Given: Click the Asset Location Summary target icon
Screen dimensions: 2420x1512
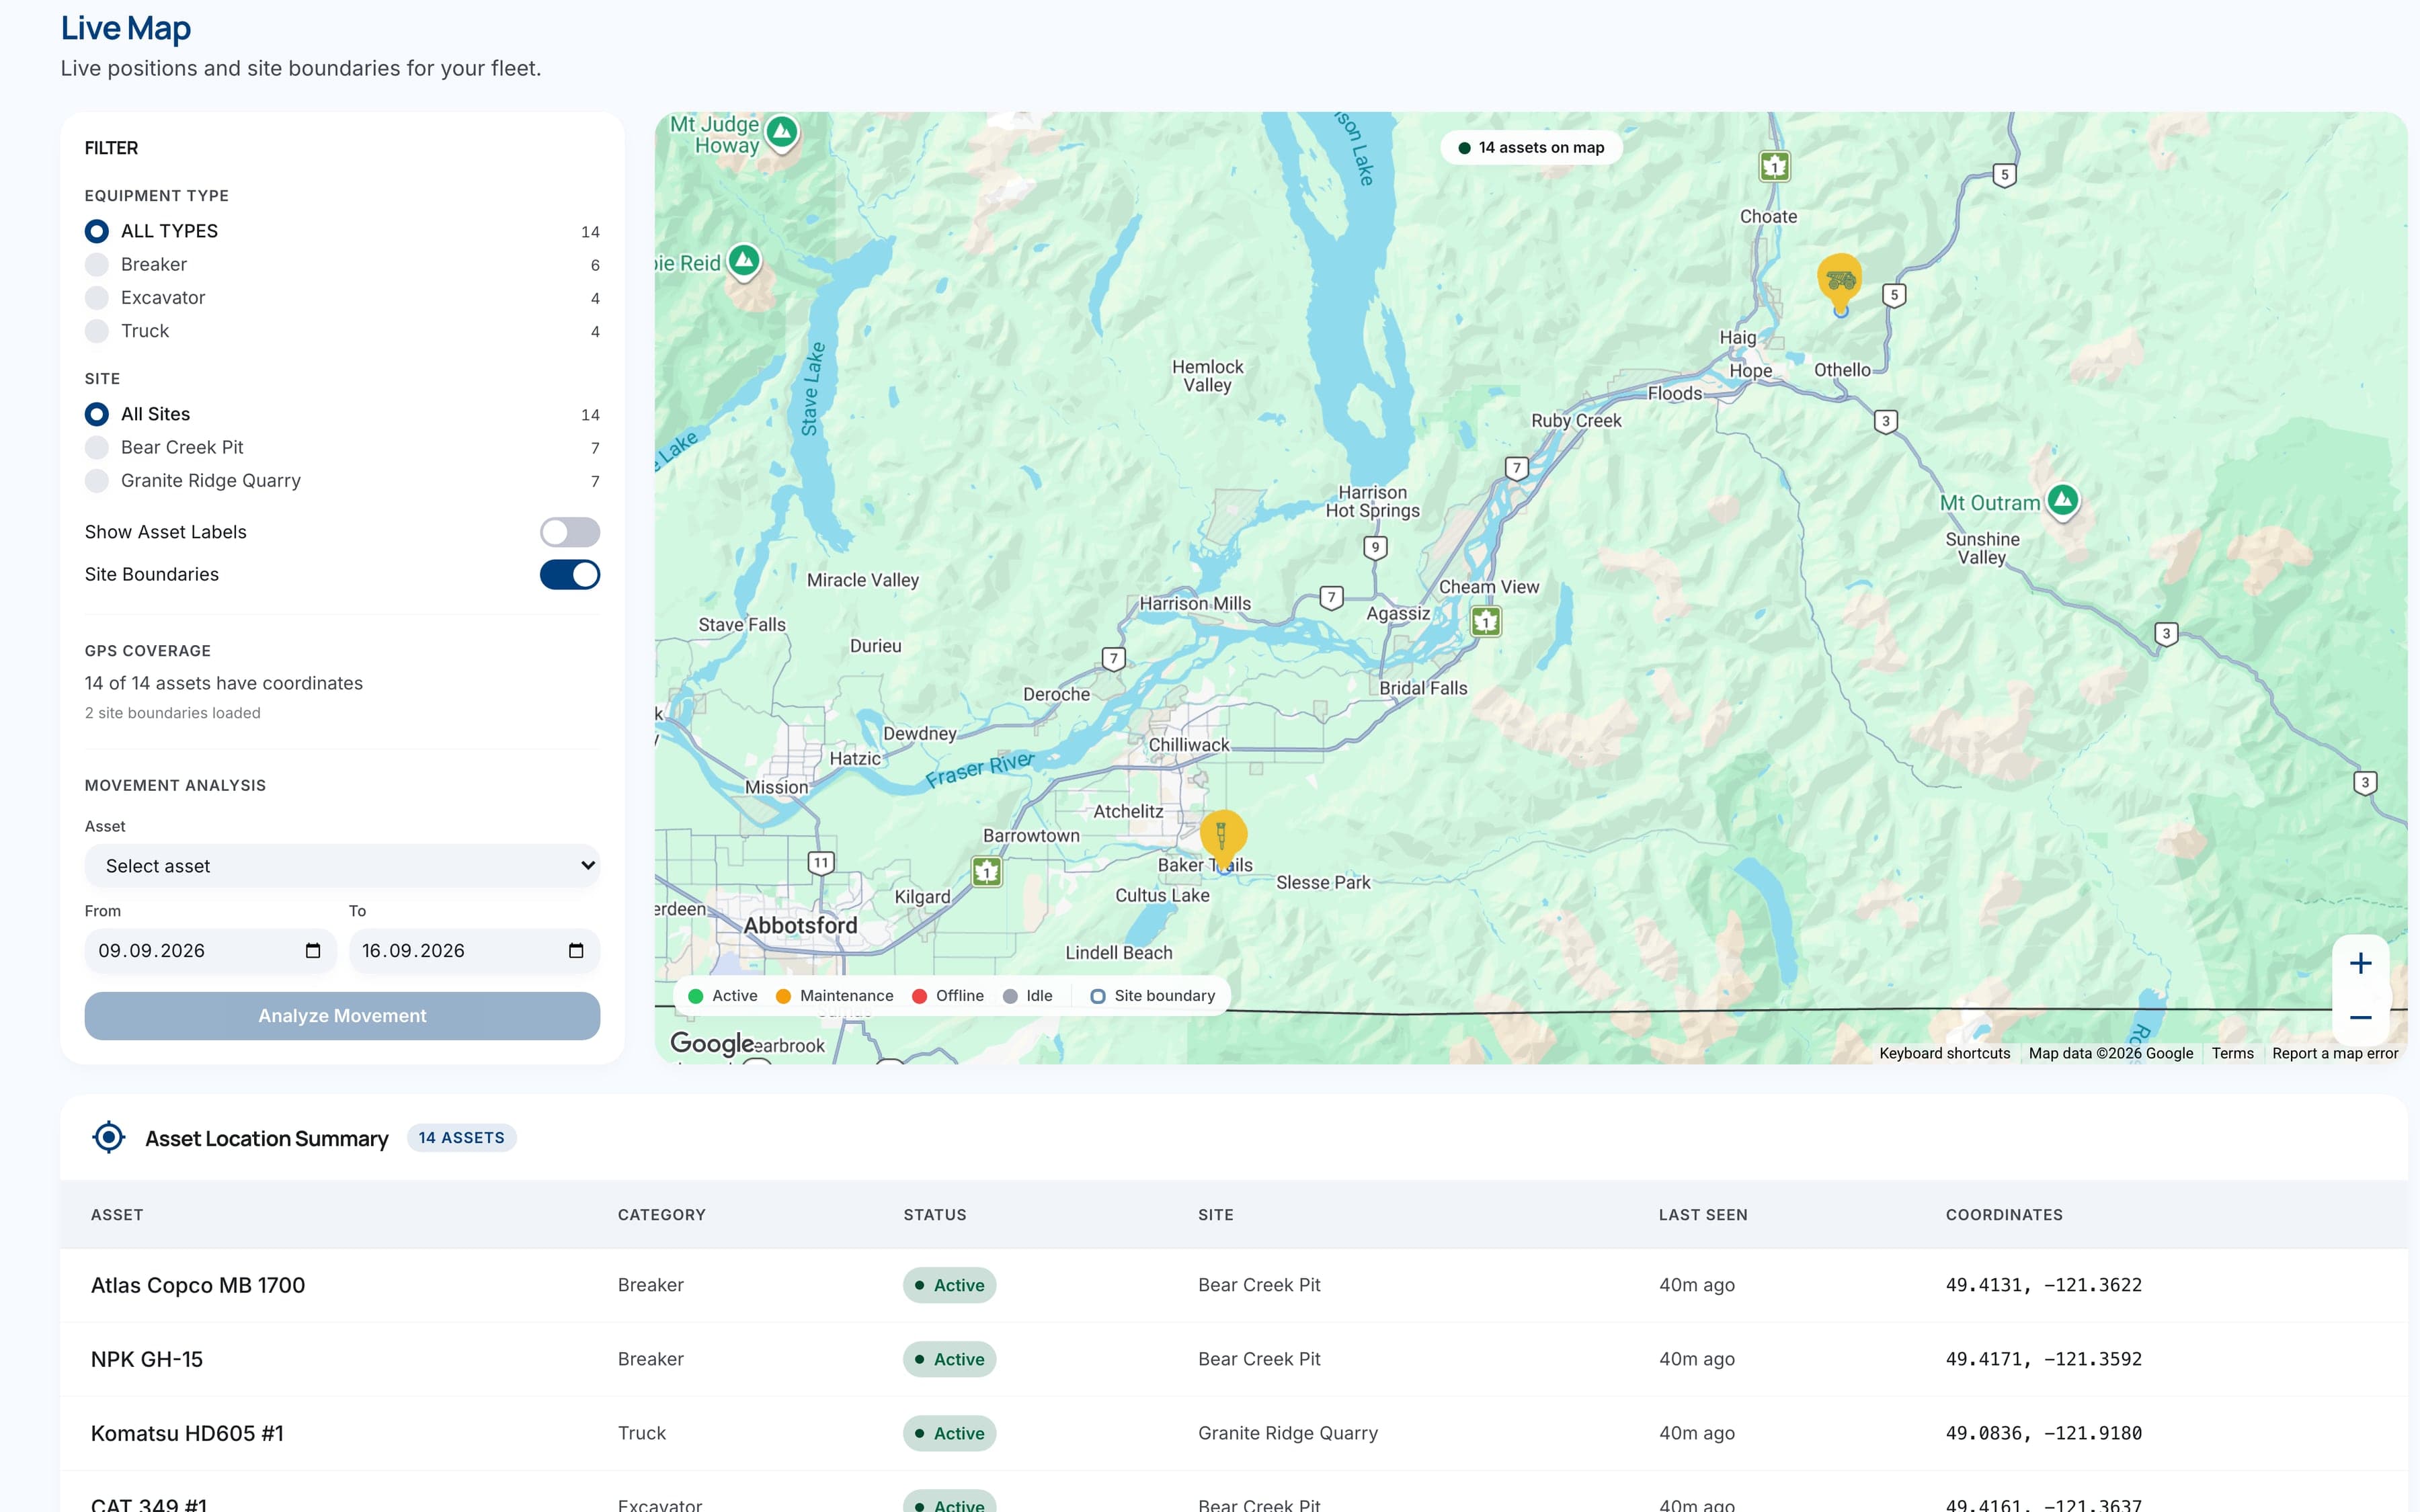Looking at the screenshot, I should click(x=108, y=1137).
